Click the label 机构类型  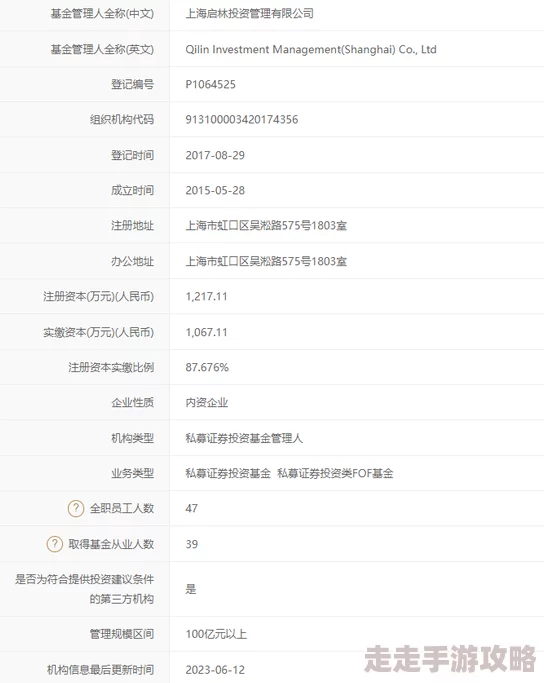pyautogui.click(x=132, y=438)
